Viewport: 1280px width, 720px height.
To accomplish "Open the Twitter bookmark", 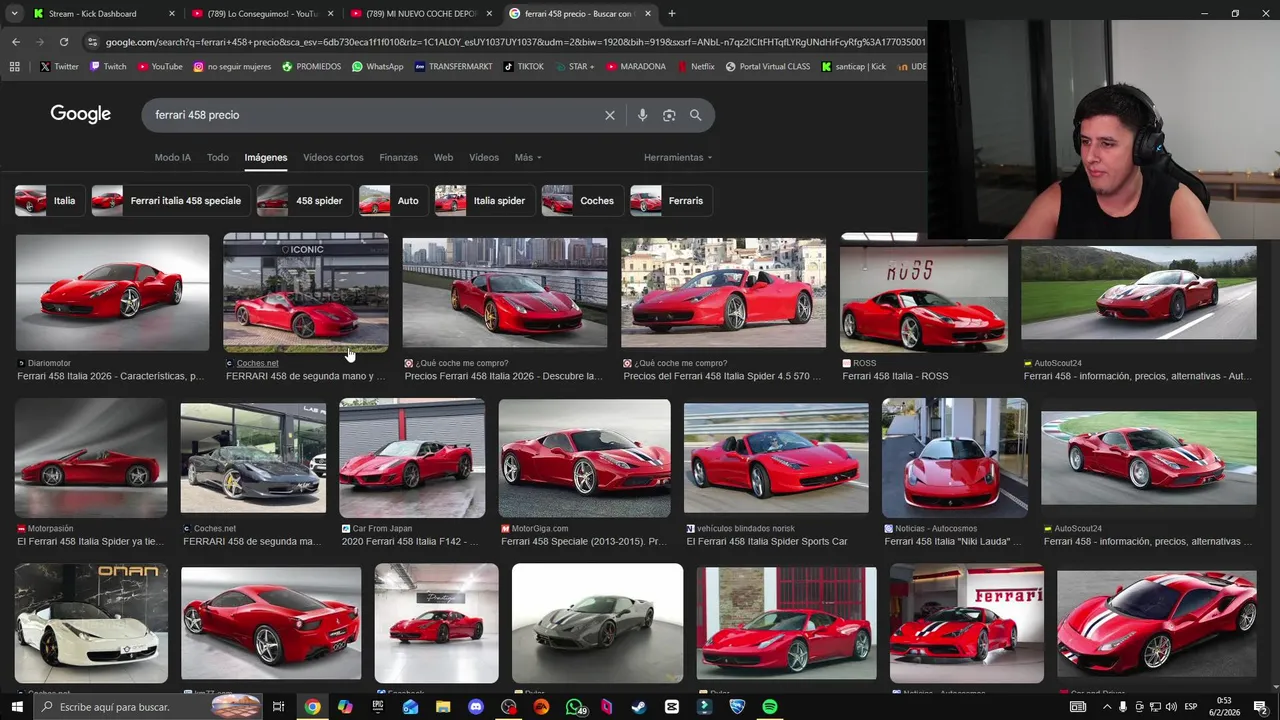I will coord(59,67).
